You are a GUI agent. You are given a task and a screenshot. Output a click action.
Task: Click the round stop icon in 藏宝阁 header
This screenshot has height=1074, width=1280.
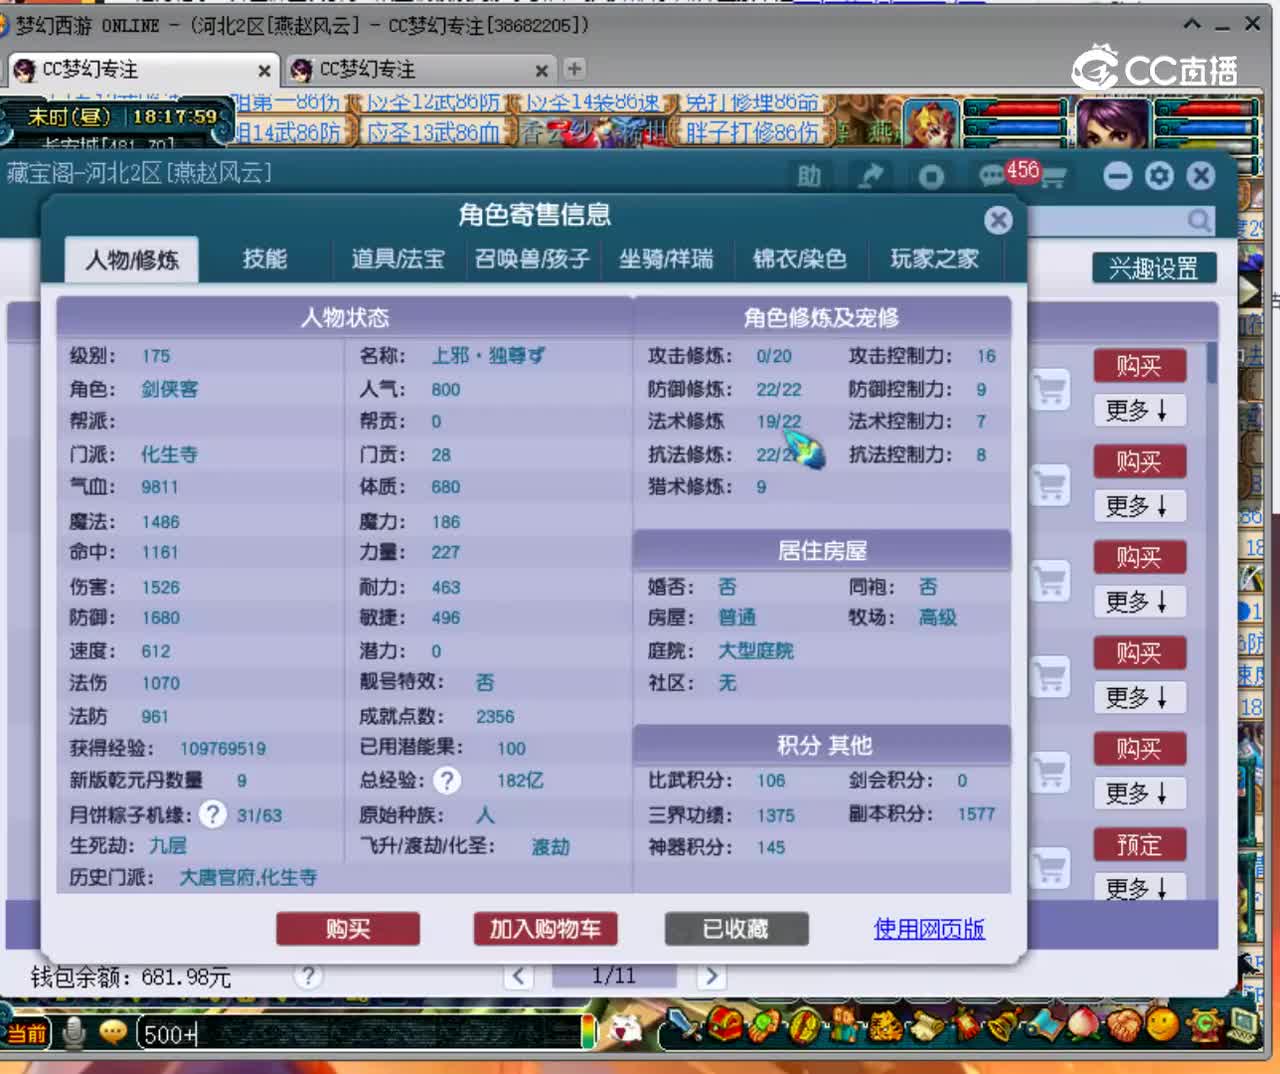click(x=931, y=177)
